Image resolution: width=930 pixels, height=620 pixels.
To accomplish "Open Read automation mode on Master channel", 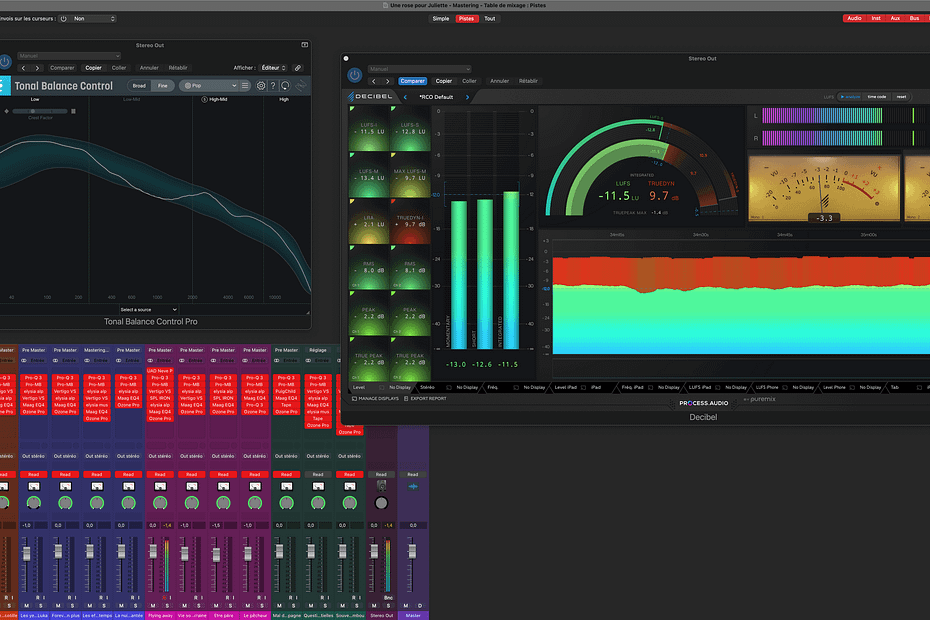I will (413, 475).
